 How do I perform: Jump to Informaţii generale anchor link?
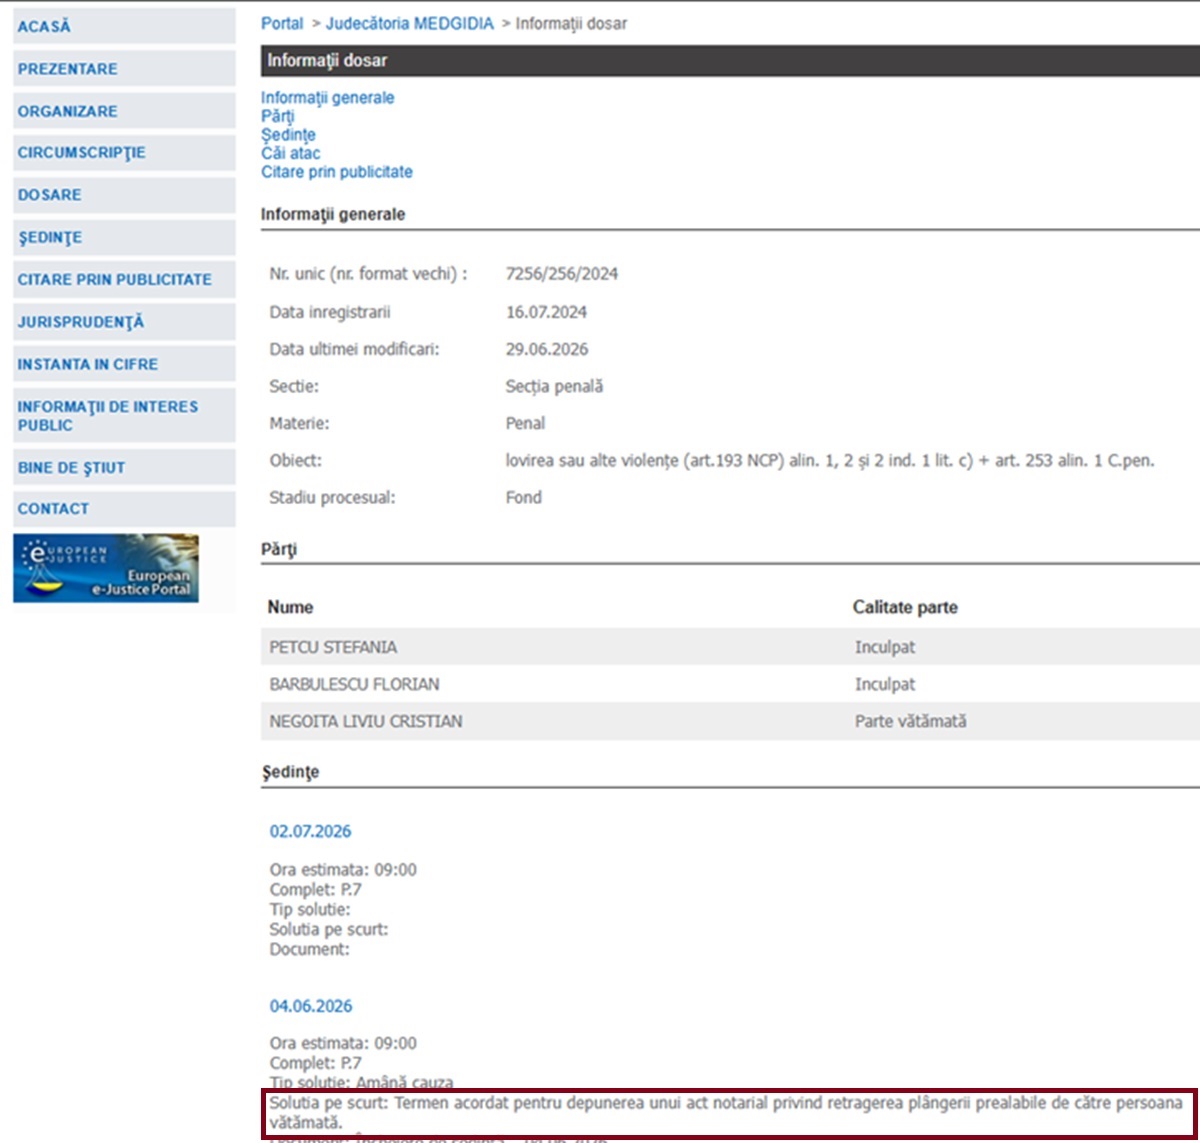tap(328, 98)
